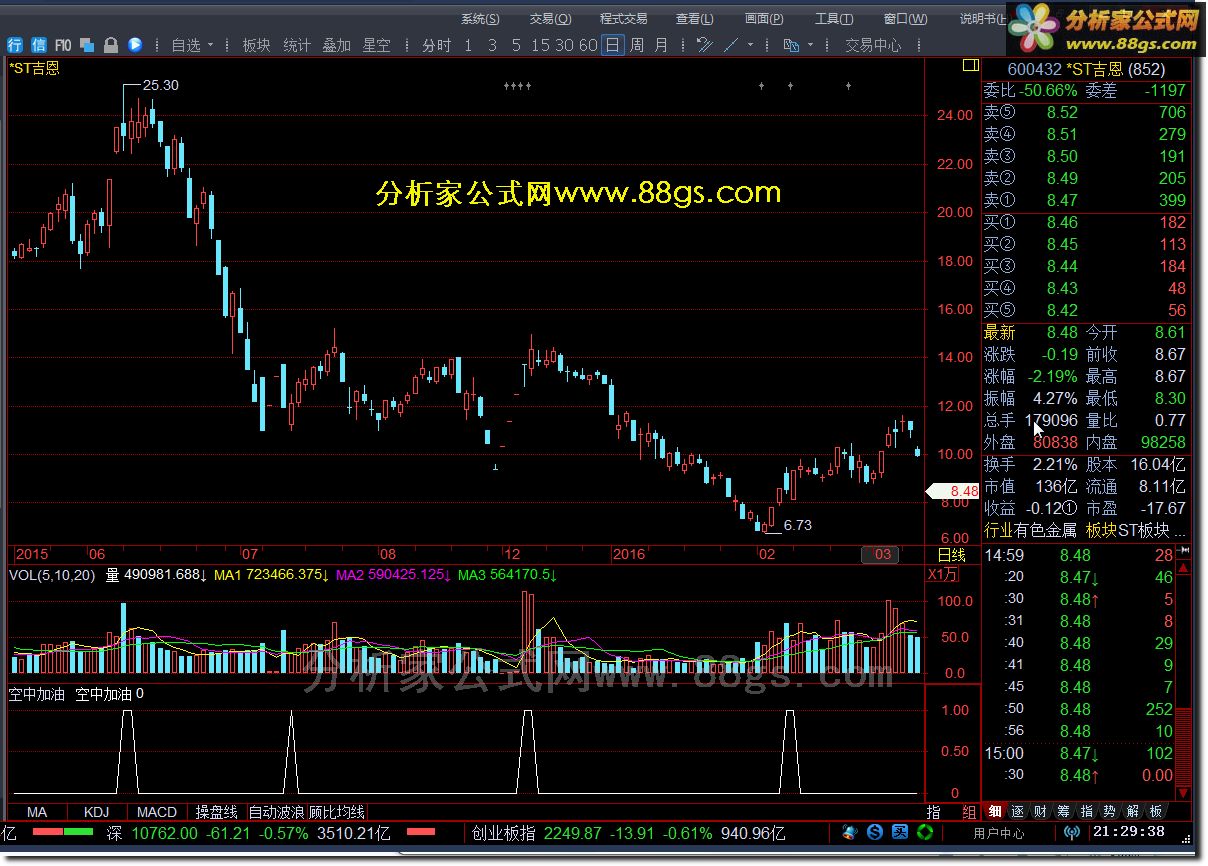Viewport: 1208px width, 866px height.
Task: Switch to the 顾比均线 indicator tab
Action: coord(337,812)
